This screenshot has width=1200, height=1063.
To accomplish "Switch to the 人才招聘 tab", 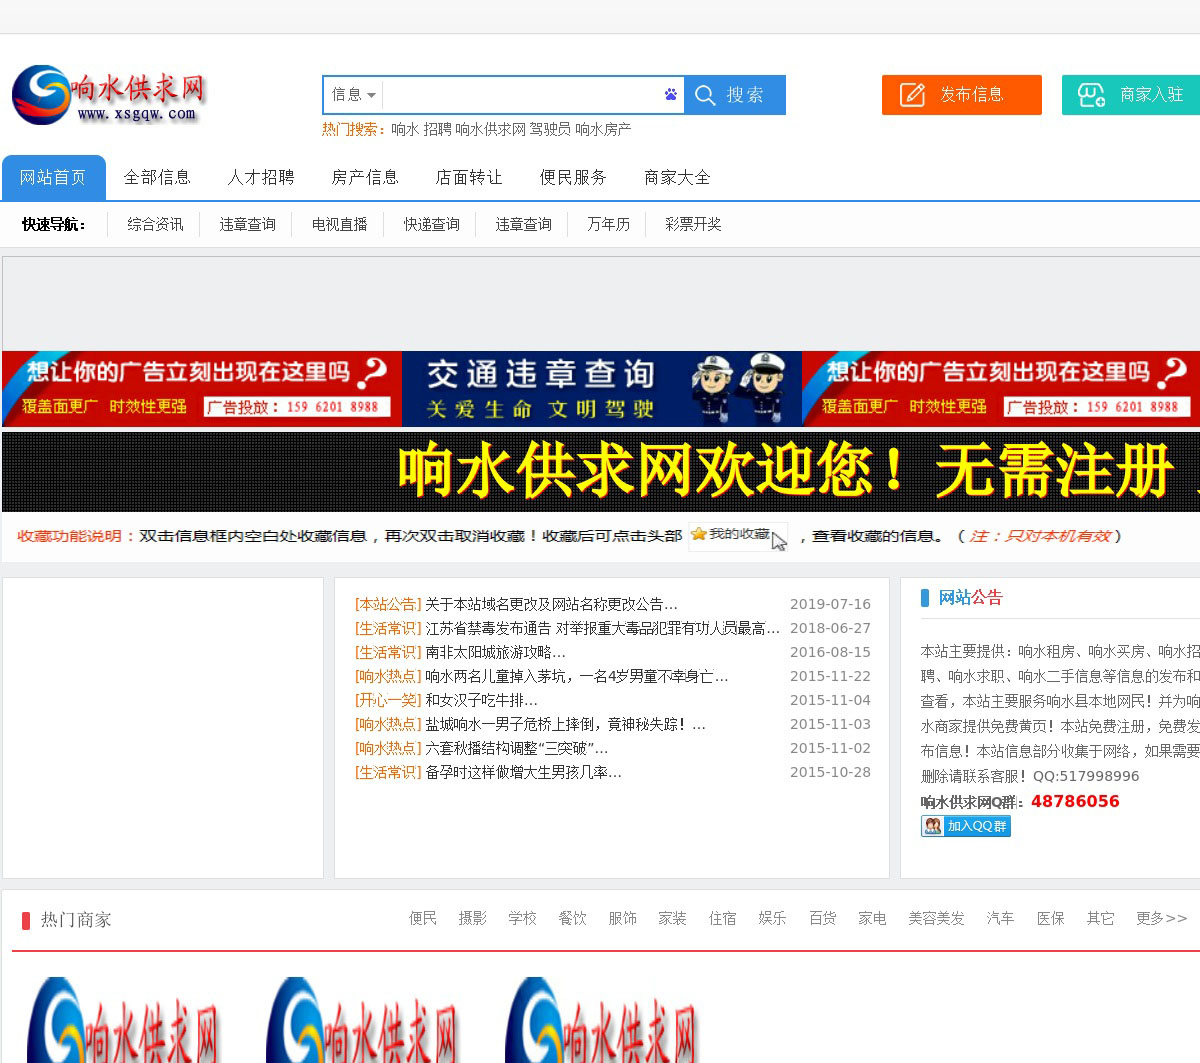I will click(x=260, y=177).
